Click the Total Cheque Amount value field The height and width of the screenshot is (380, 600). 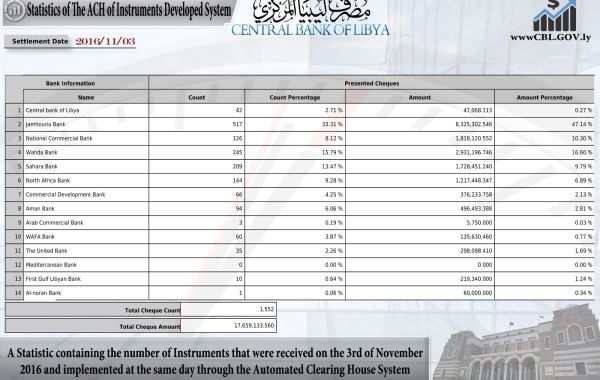tap(228, 326)
